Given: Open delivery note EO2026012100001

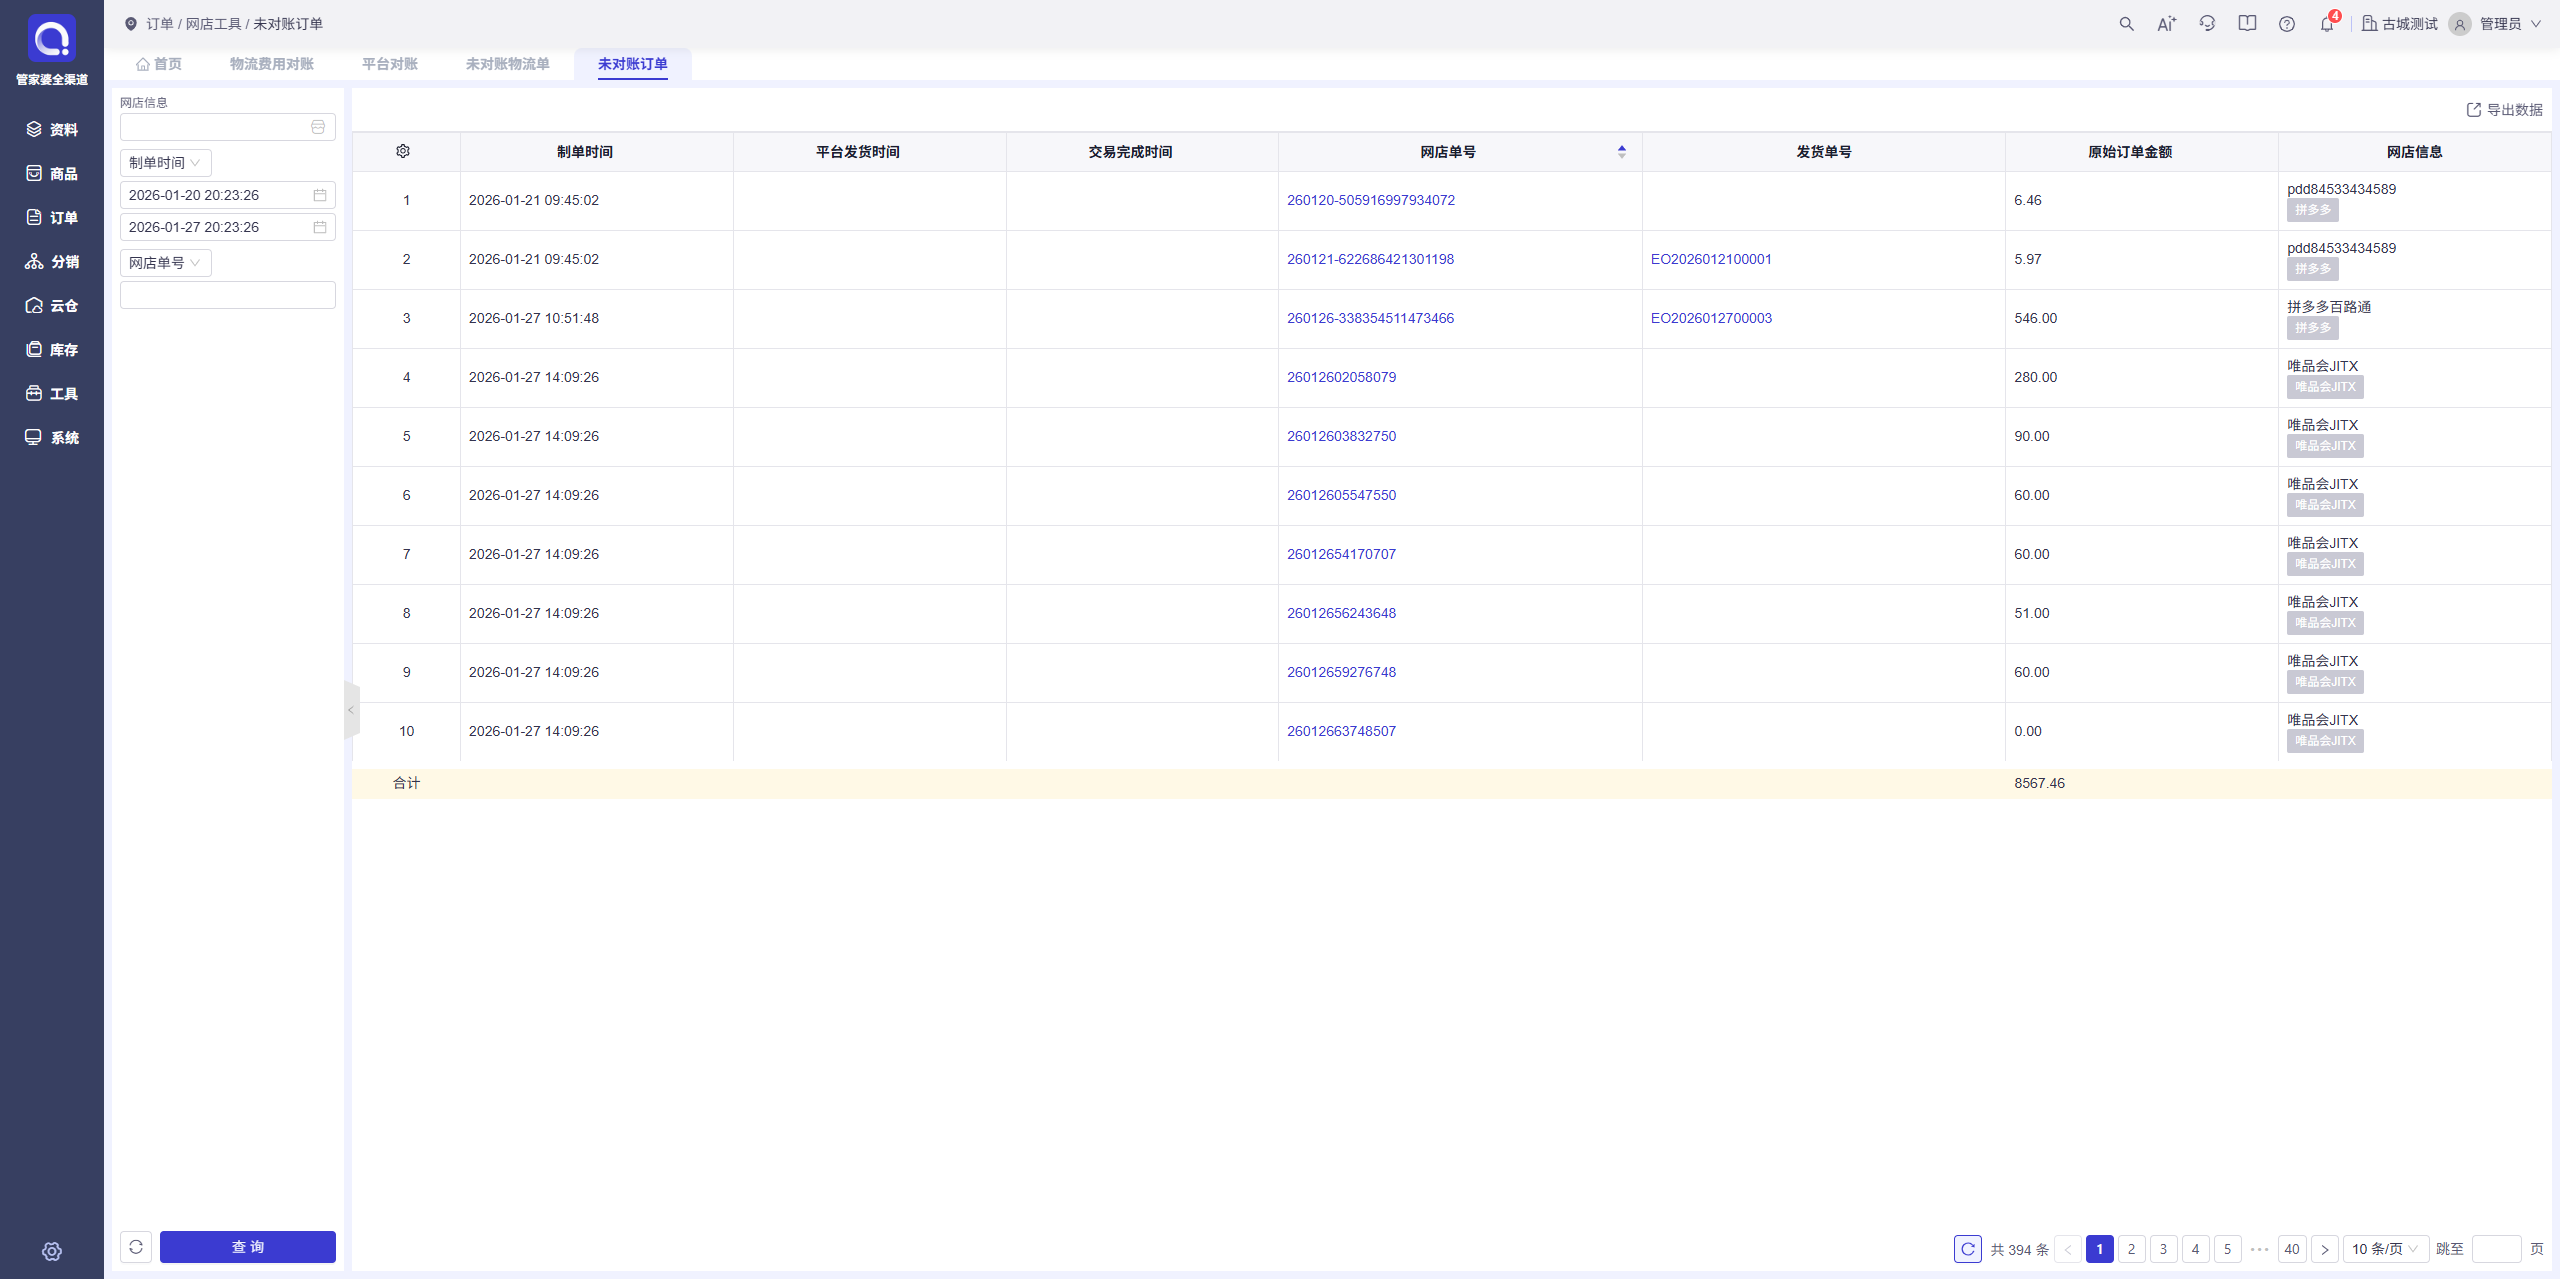Looking at the screenshot, I should pos(1711,259).
